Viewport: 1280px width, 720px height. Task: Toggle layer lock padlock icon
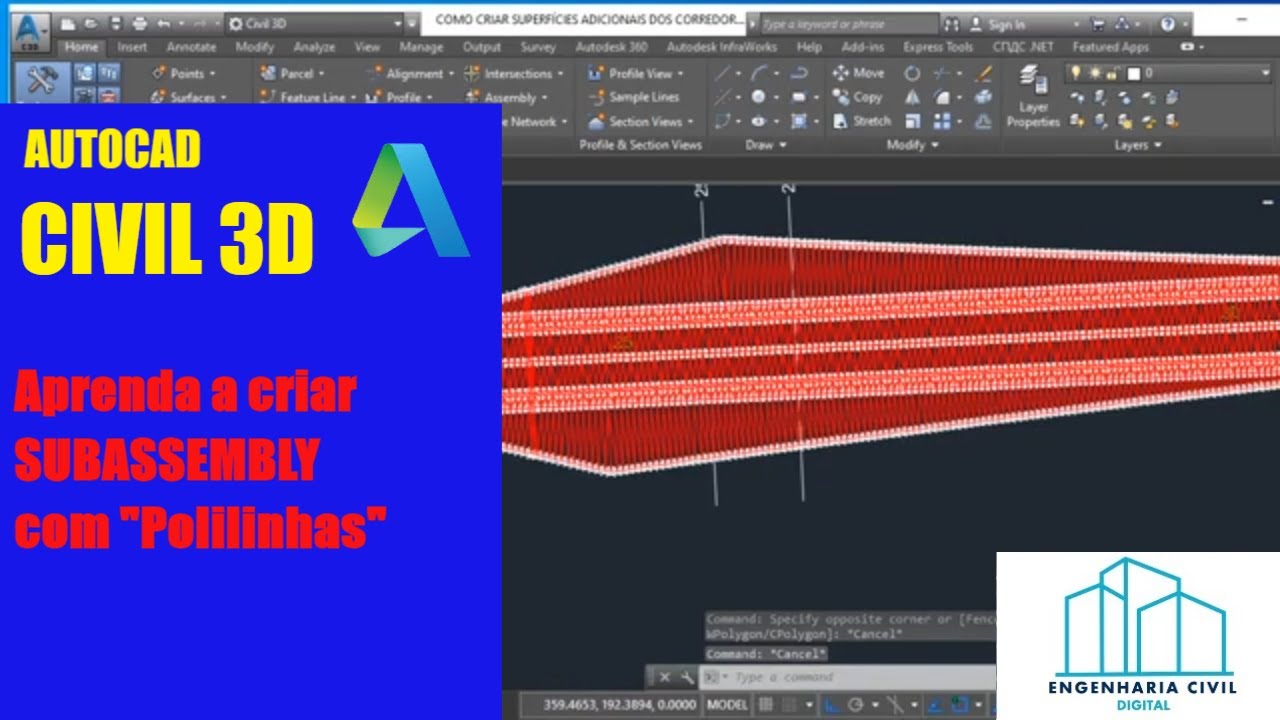[1113, 73]
